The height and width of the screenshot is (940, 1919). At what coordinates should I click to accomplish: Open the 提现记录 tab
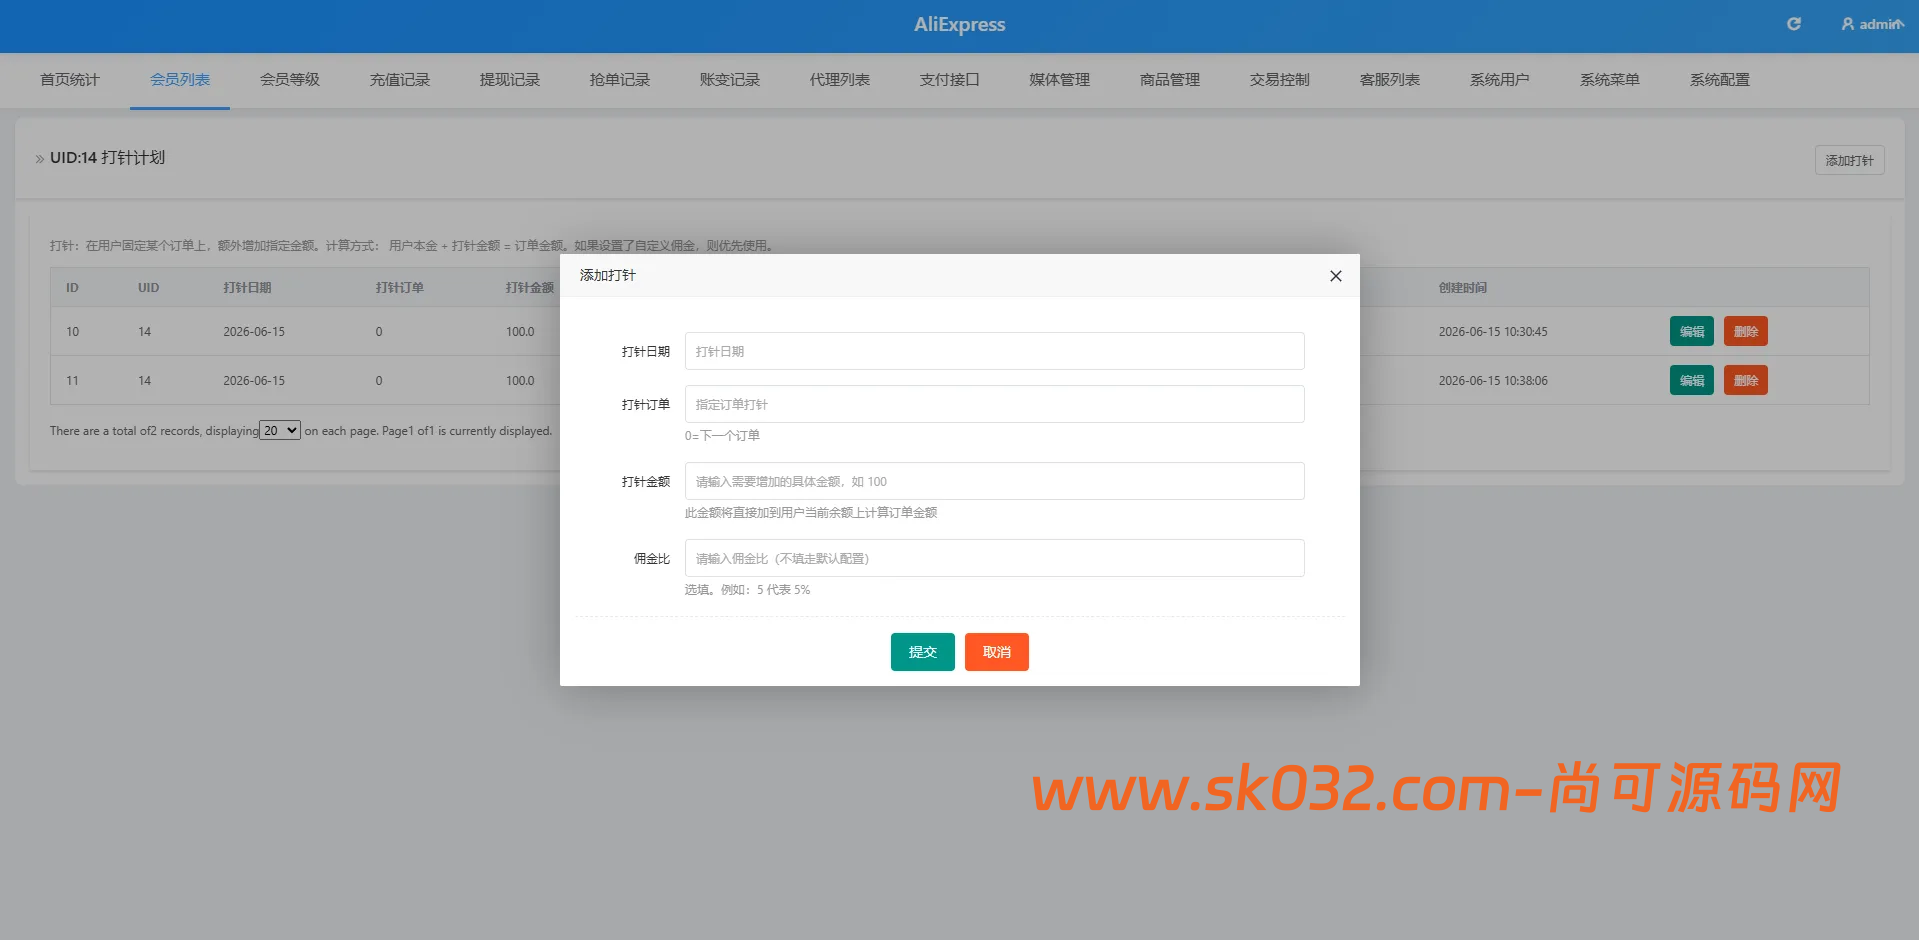tap(510, 80)
